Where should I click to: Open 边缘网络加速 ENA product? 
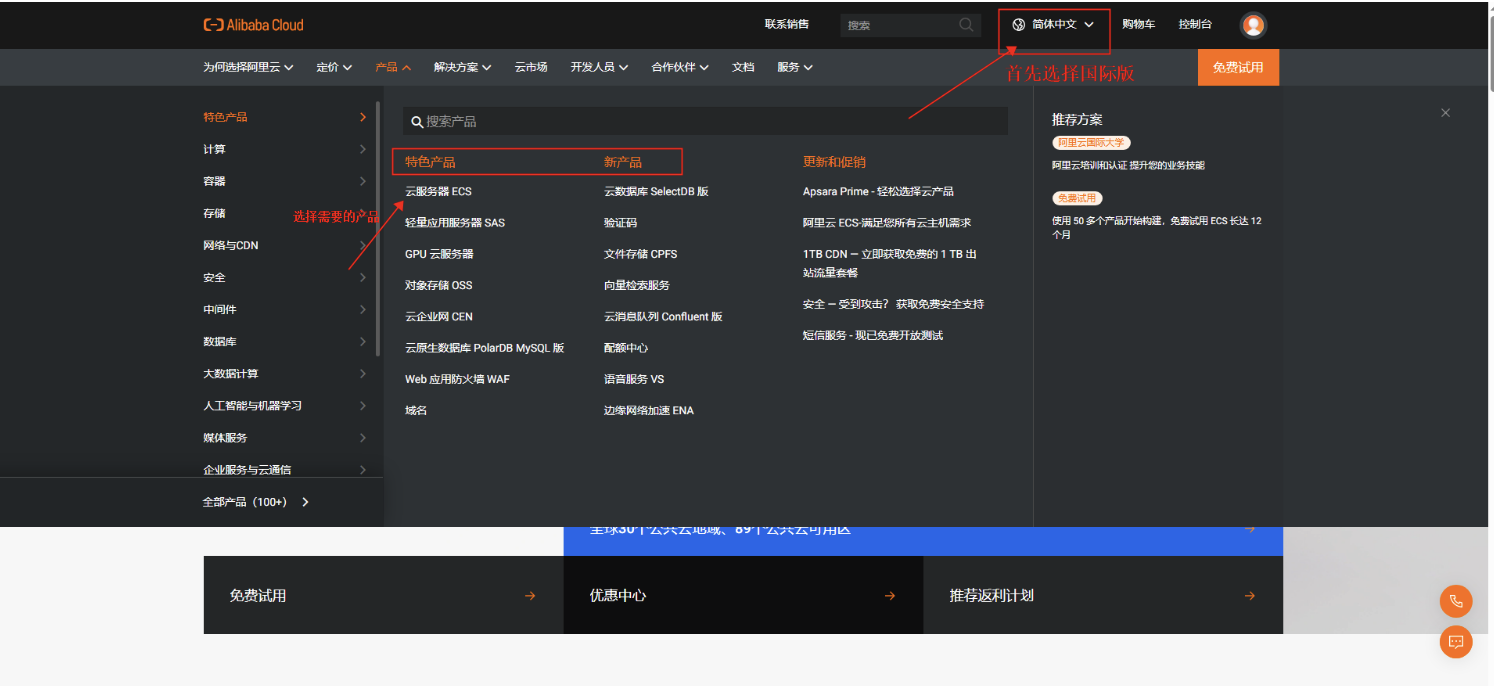click(649, 410)
